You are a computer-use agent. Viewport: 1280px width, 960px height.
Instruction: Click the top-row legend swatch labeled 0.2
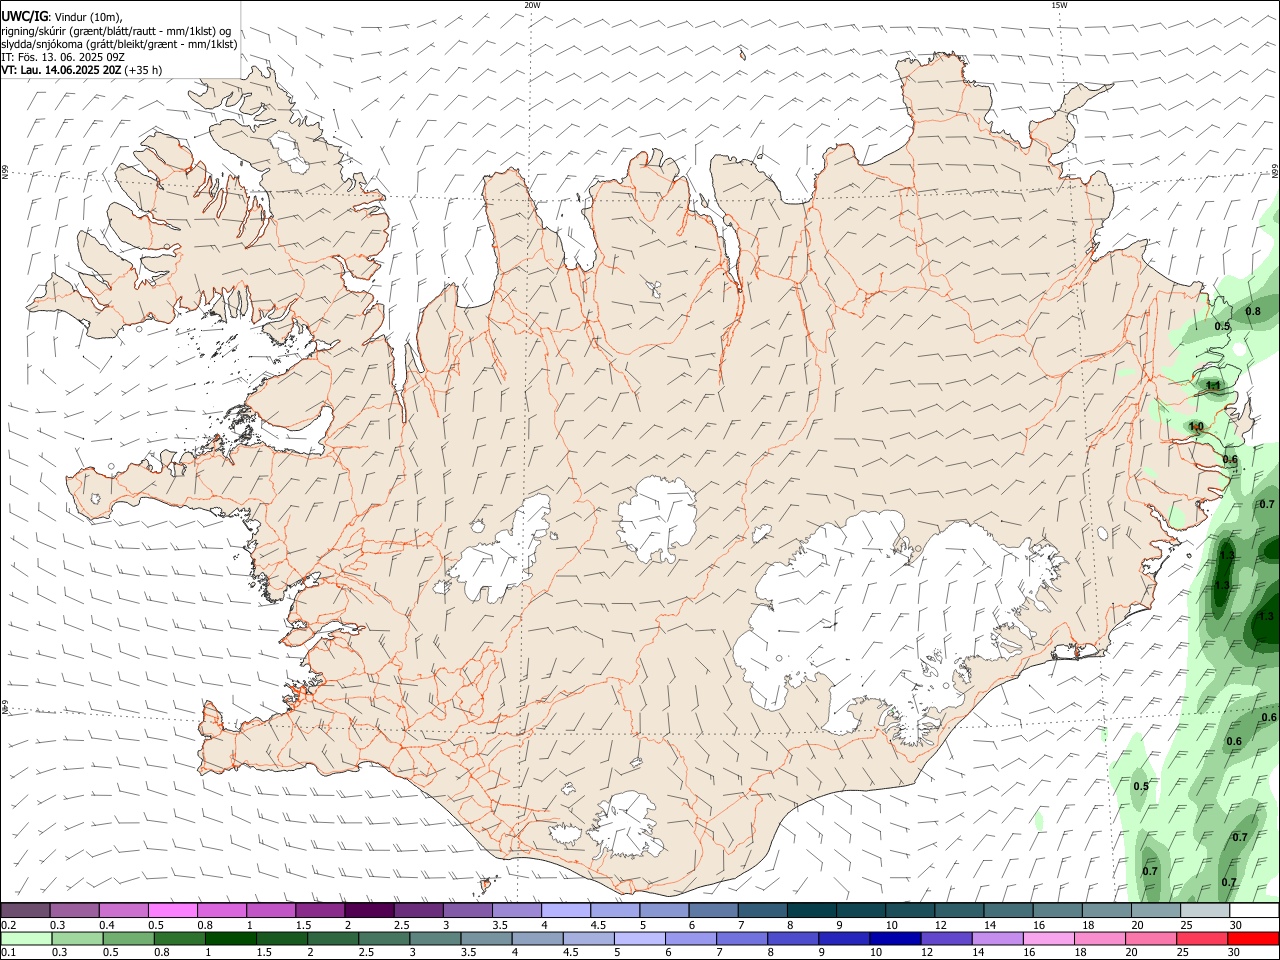coord(25,910)
